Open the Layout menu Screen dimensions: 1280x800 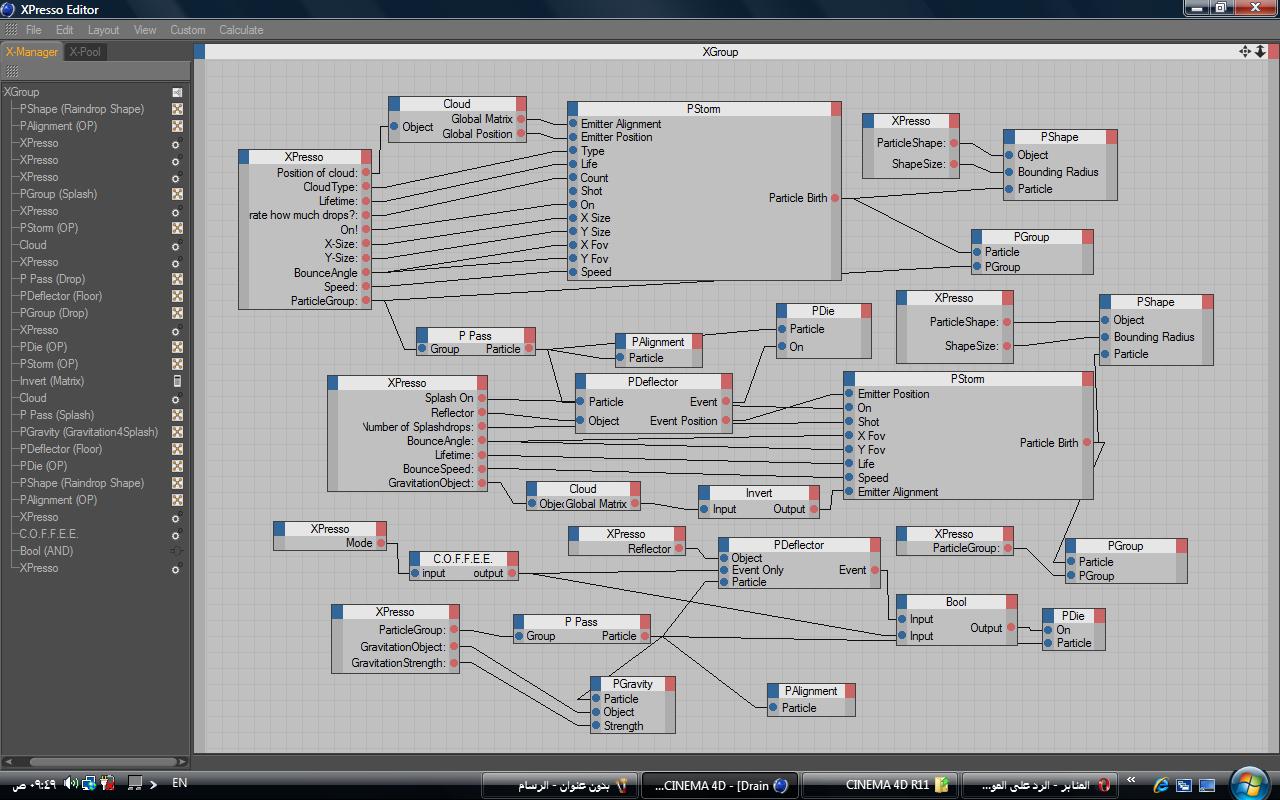click(x=103, y=30)
